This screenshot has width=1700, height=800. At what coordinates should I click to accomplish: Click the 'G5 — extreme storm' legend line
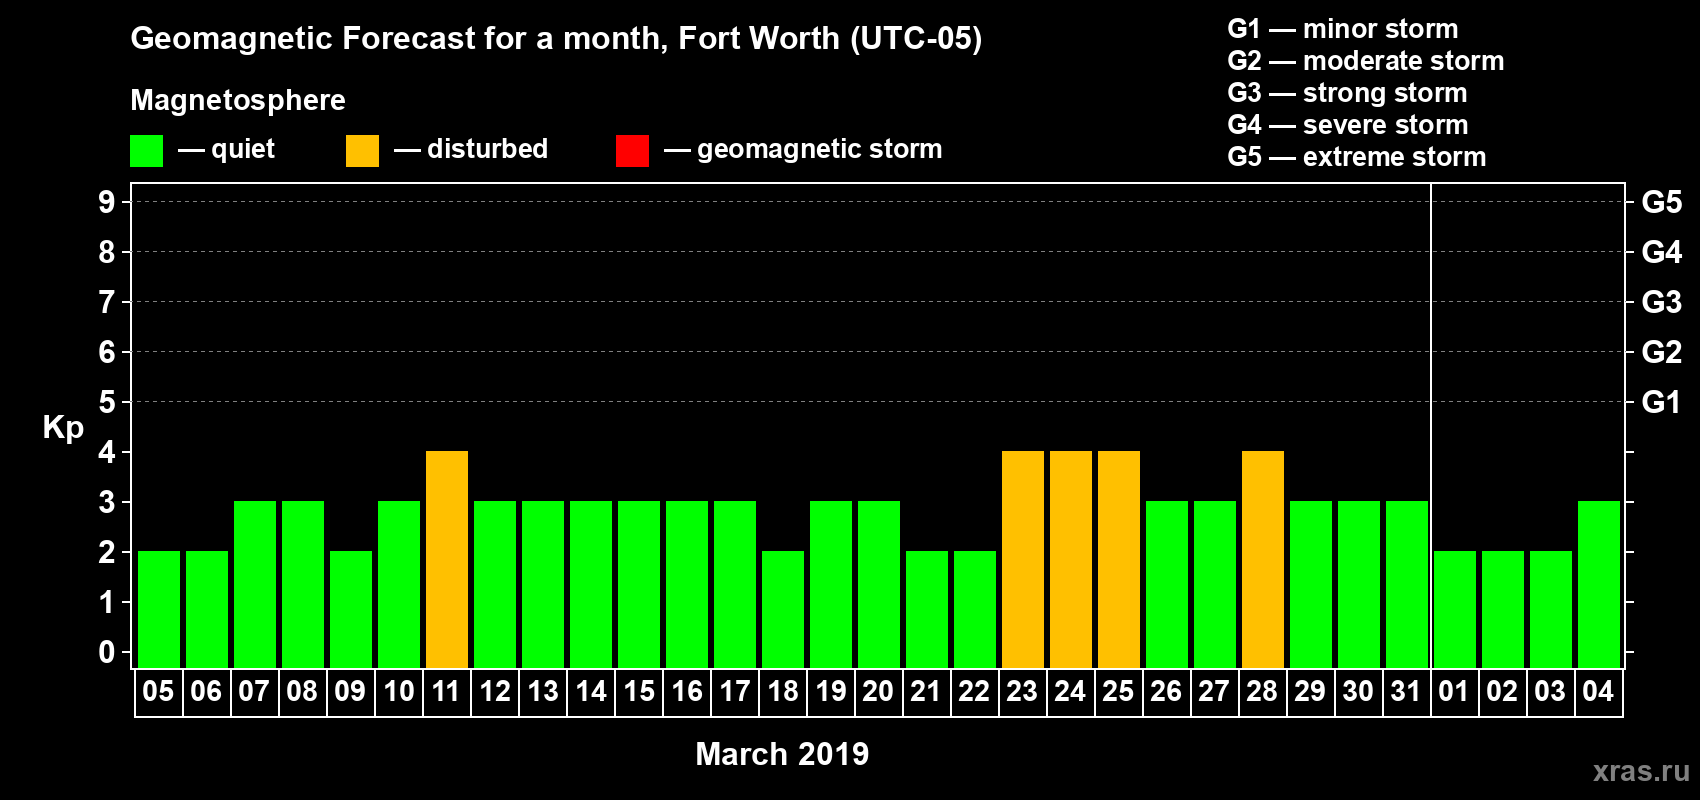[x=1357, y=157]
